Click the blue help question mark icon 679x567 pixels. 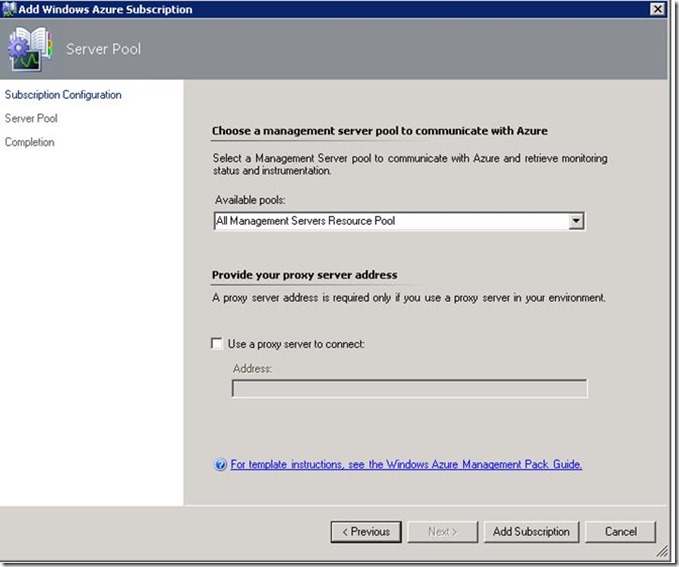pyautogui.click(x=220, y=464)
